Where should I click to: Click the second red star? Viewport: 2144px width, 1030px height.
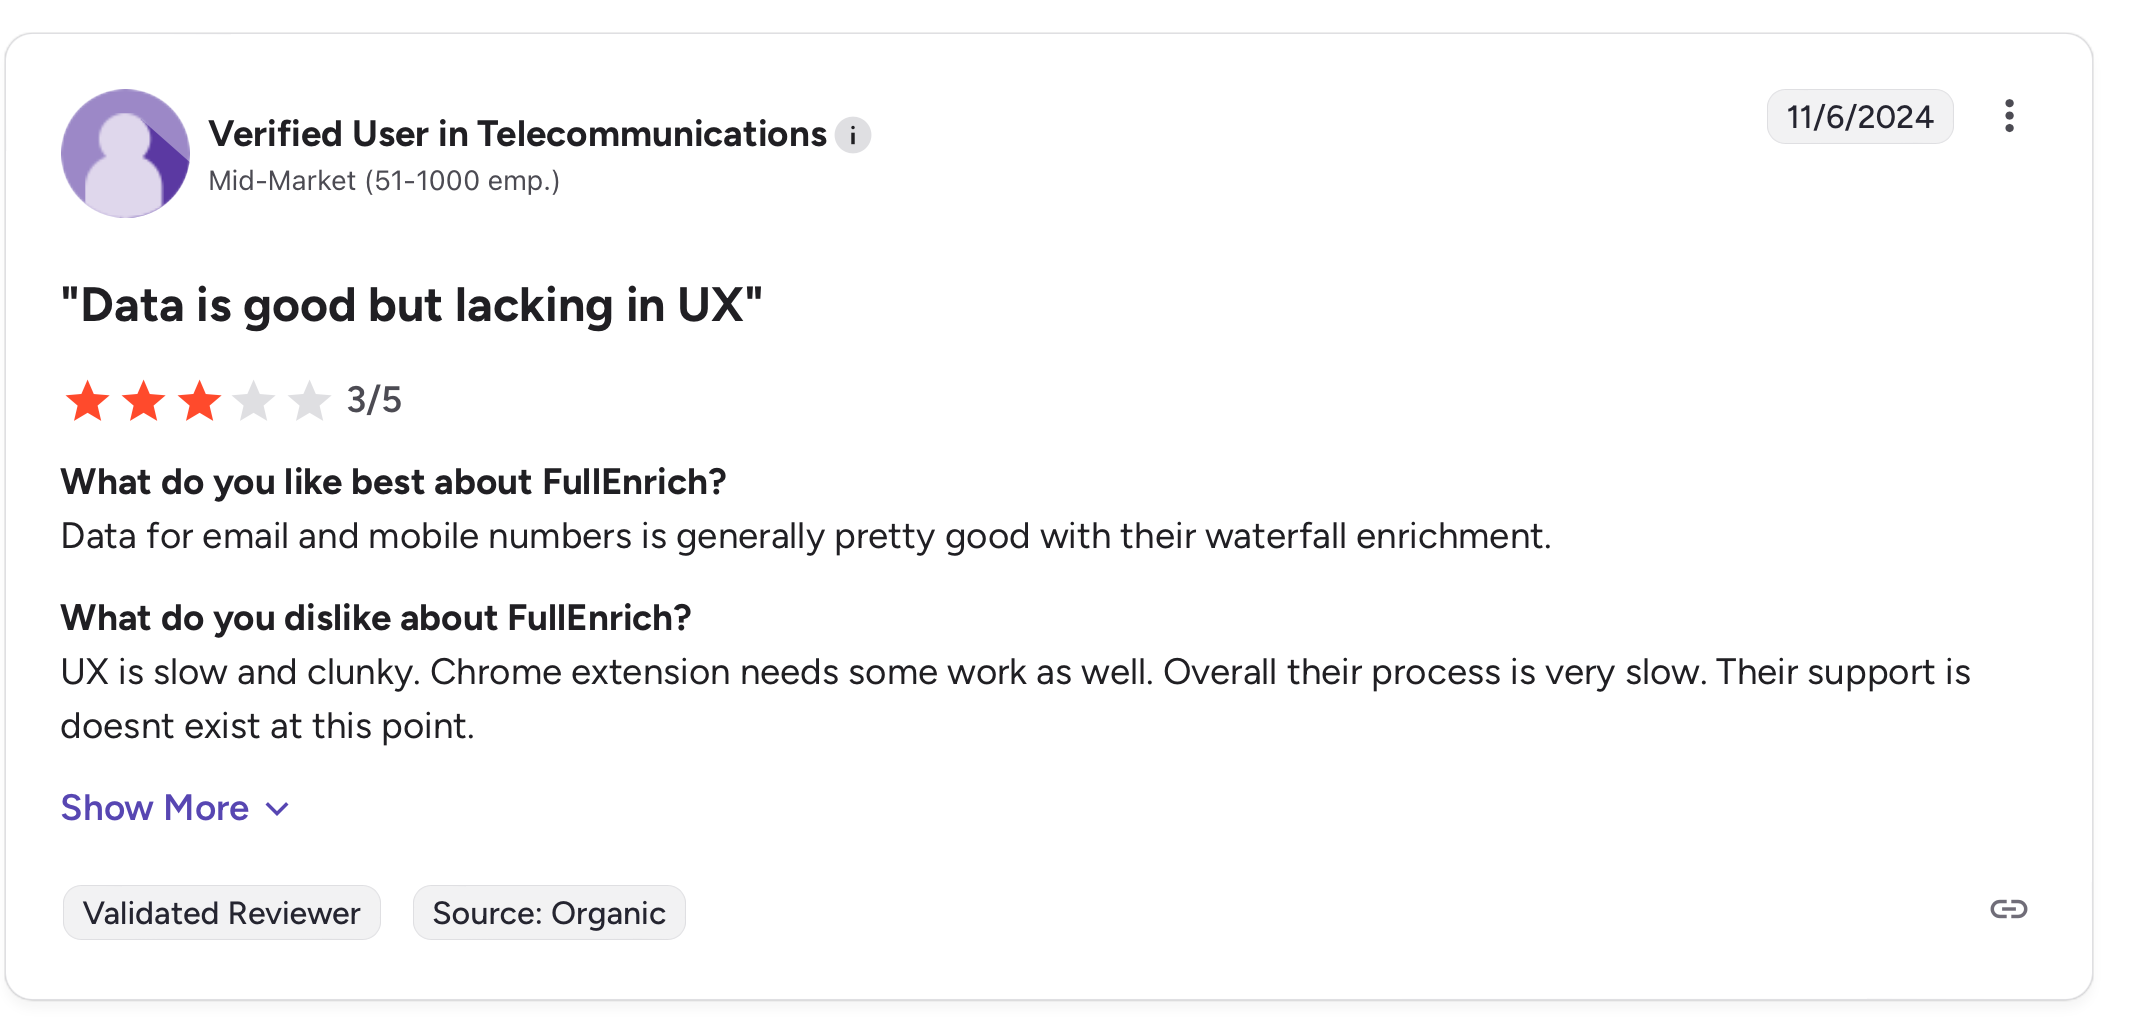[x=144, y=401]
